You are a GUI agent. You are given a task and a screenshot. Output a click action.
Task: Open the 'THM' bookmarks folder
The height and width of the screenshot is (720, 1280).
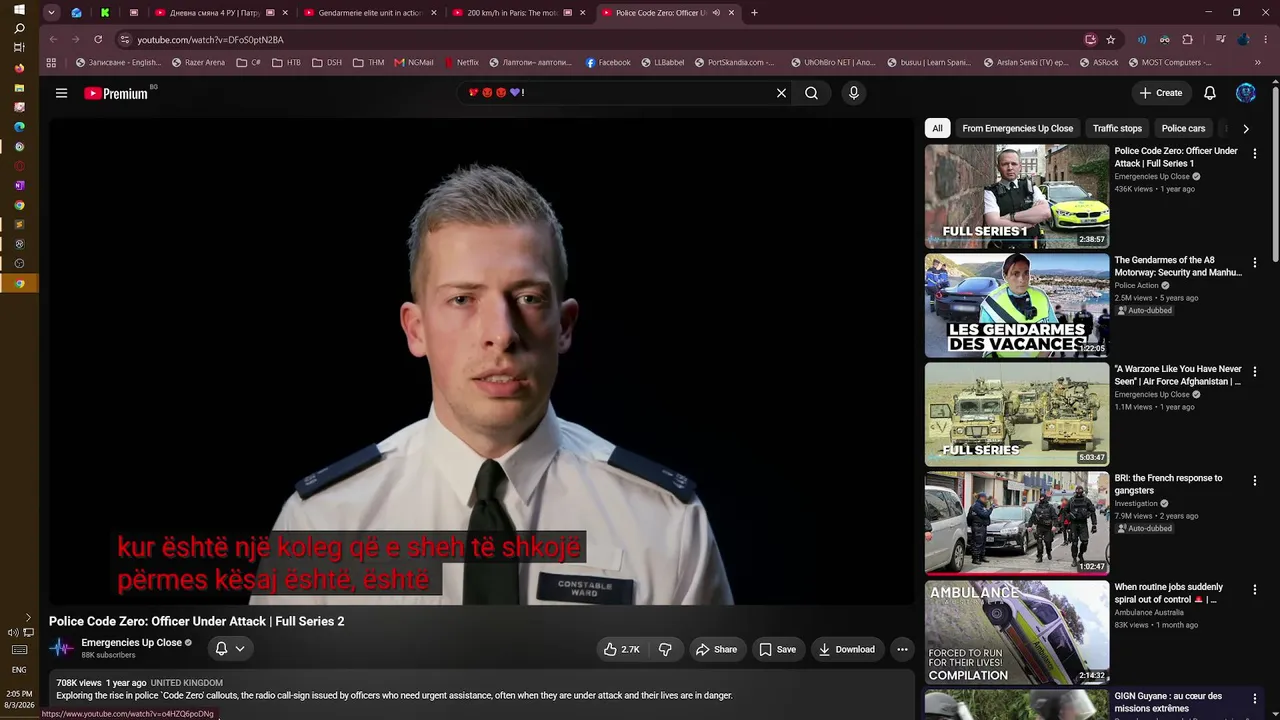[368, 62]
